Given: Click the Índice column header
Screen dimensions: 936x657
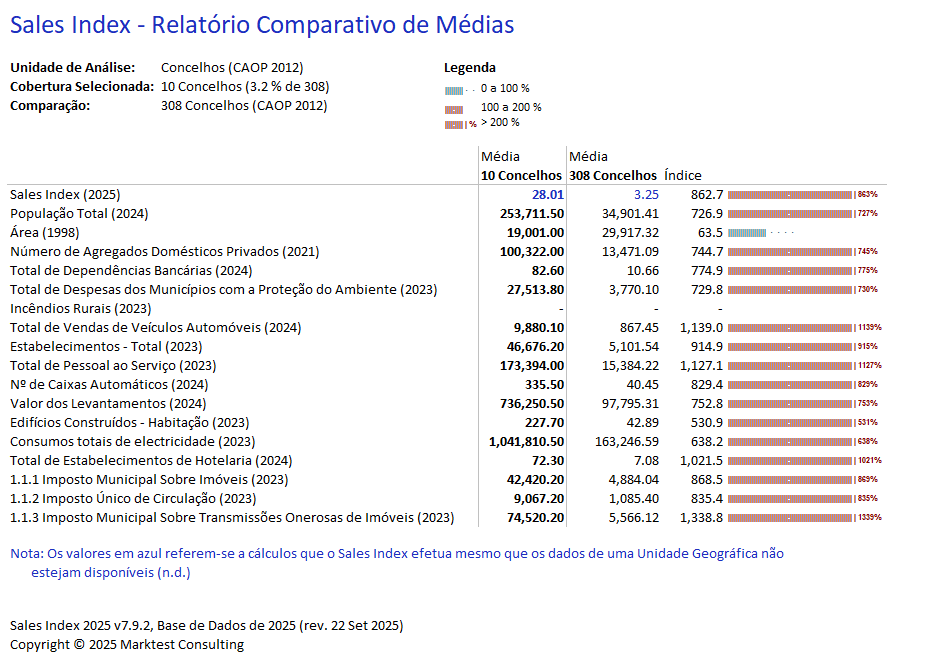Looking at the screenshot, I should click(683, 175).
